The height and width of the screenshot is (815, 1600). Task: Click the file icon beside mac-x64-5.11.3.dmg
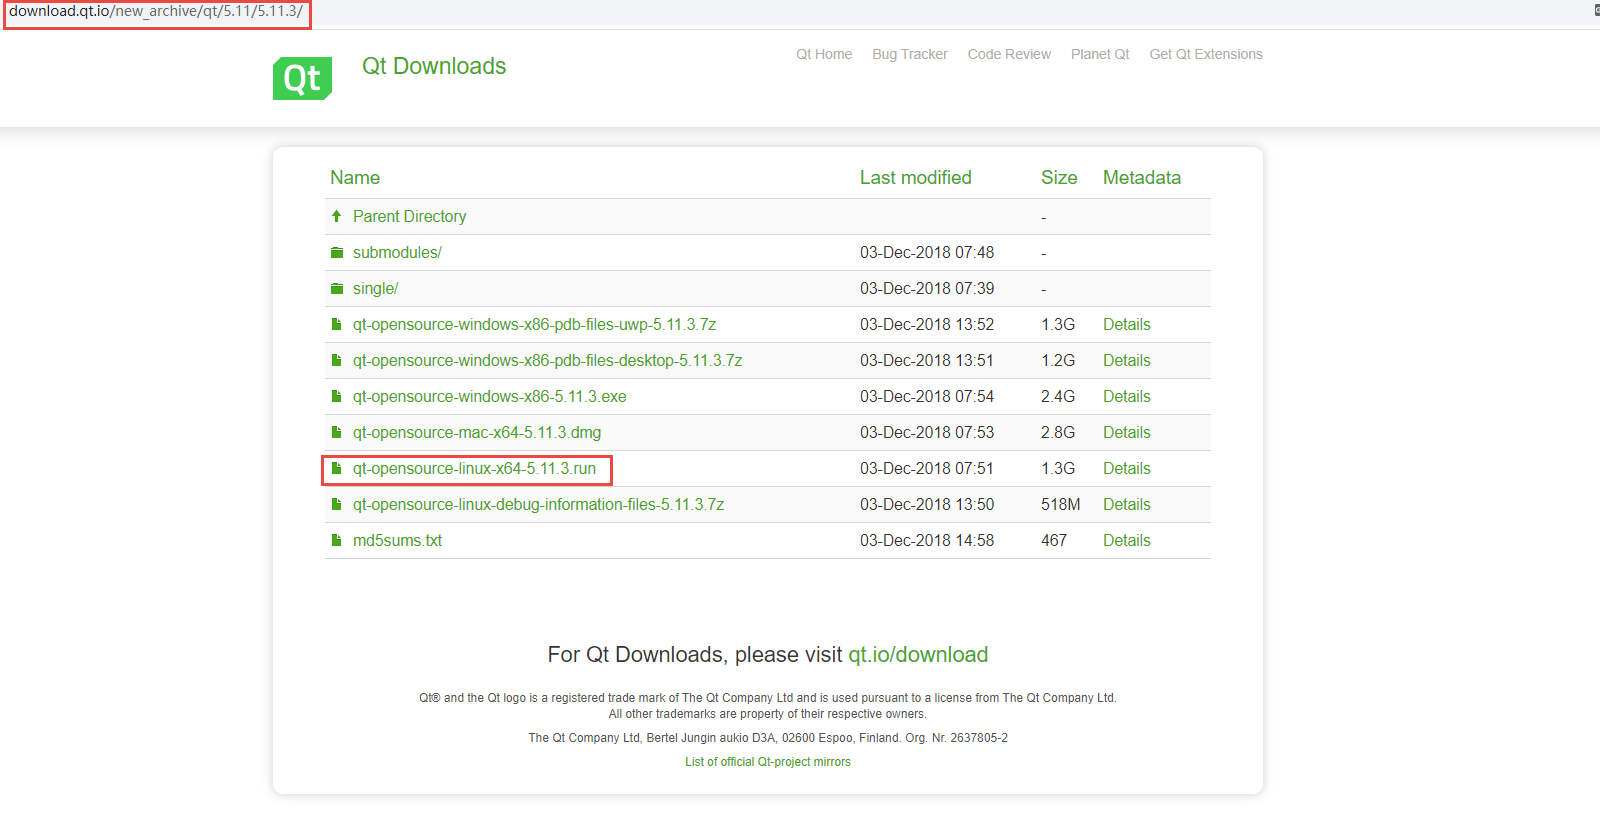pyautogui.click(x=337, y=432)
